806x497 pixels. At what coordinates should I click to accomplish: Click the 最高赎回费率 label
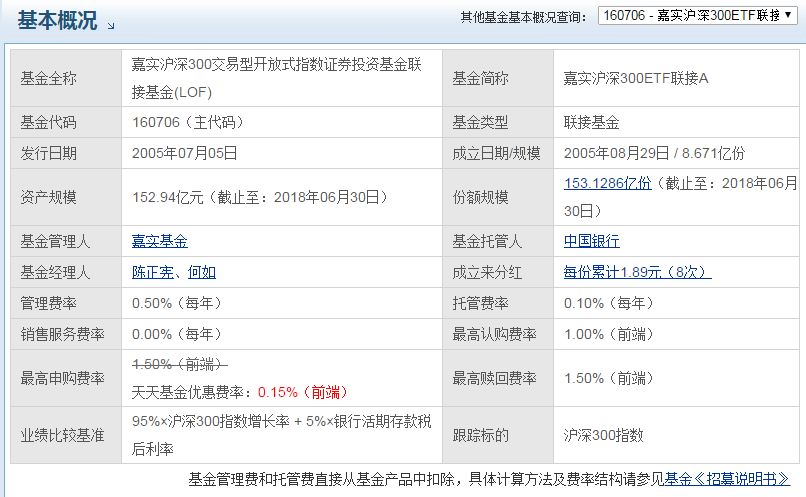click(494, 378)
